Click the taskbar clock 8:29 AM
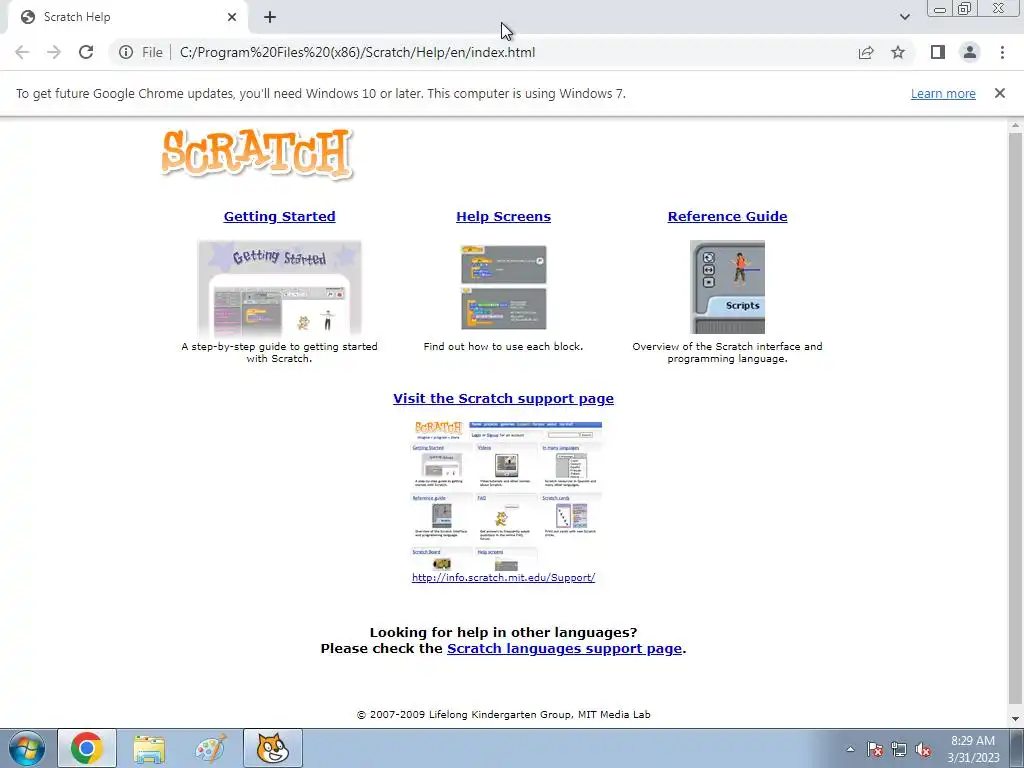The height and width of the screenshot is (768, 1024). tap(973, 749)
